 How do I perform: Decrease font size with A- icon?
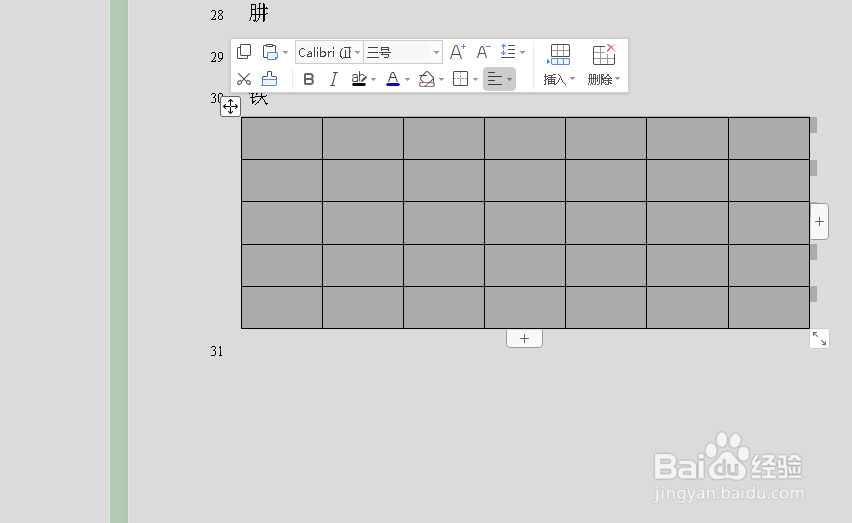tap(483, 52)
